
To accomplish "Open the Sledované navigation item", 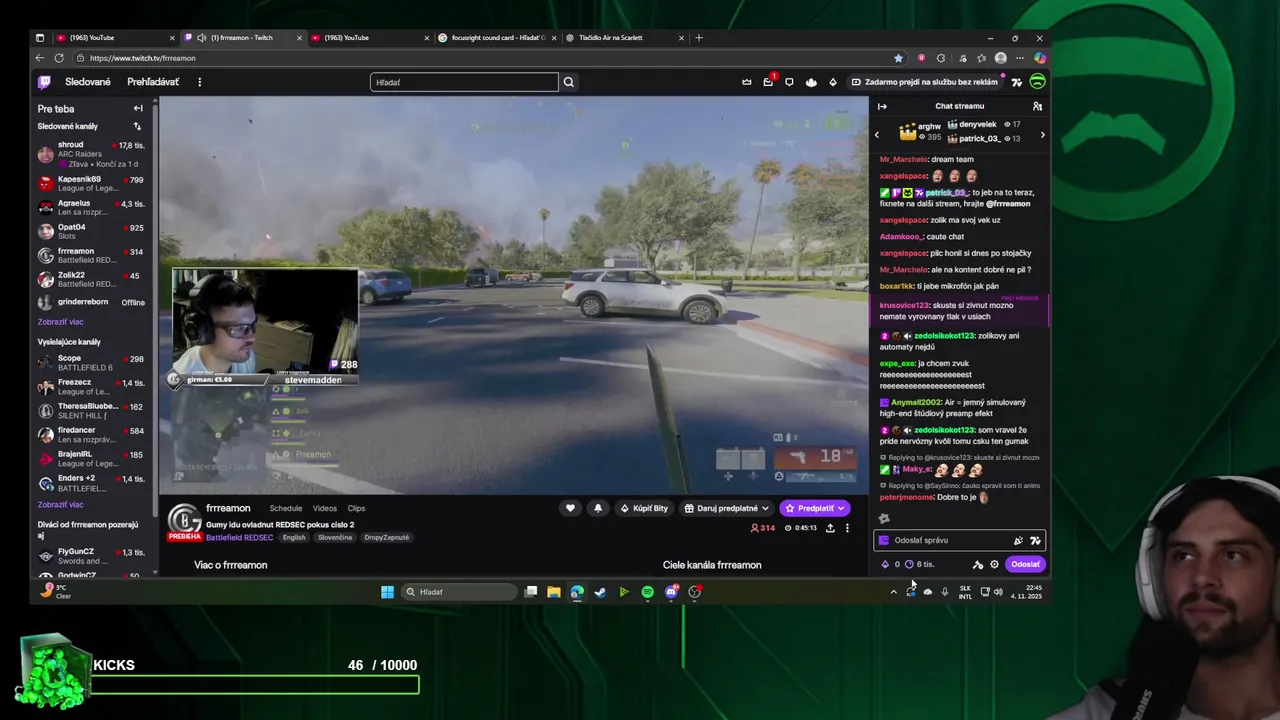I will point(88,82).
